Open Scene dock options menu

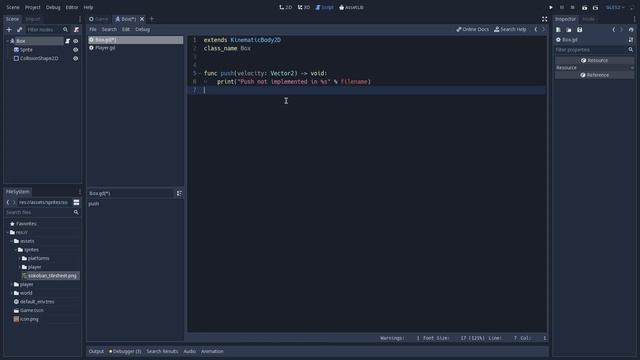[80, 19]
